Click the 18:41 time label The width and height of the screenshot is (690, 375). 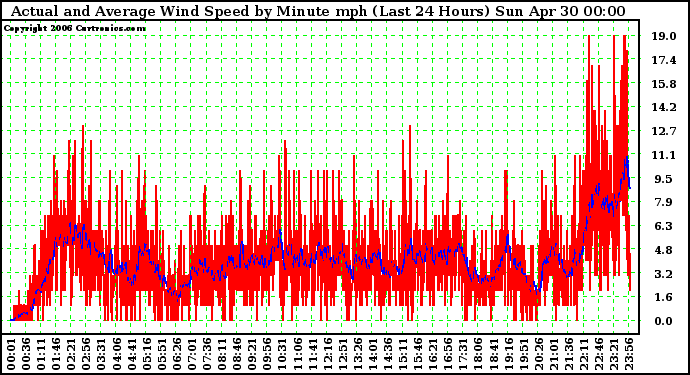click(x=493, y=354)
